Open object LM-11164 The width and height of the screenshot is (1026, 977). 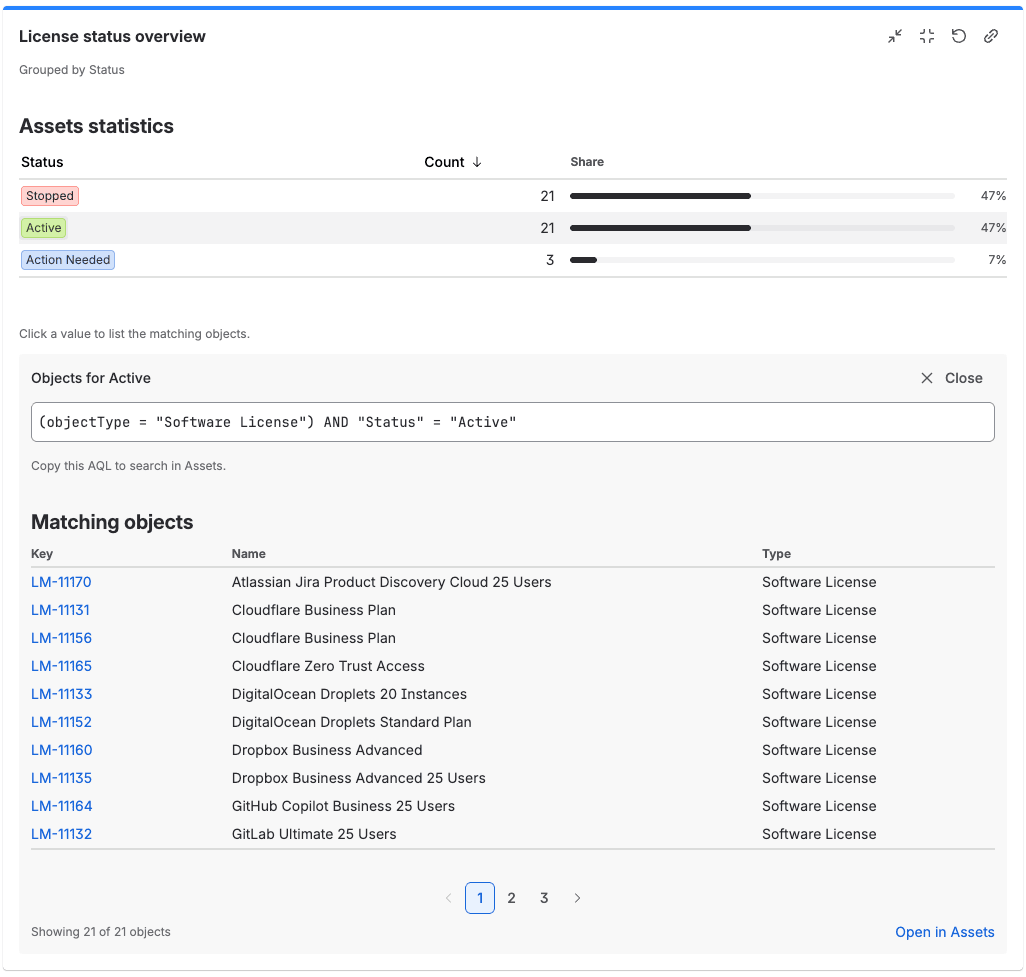tap(62, 806)
